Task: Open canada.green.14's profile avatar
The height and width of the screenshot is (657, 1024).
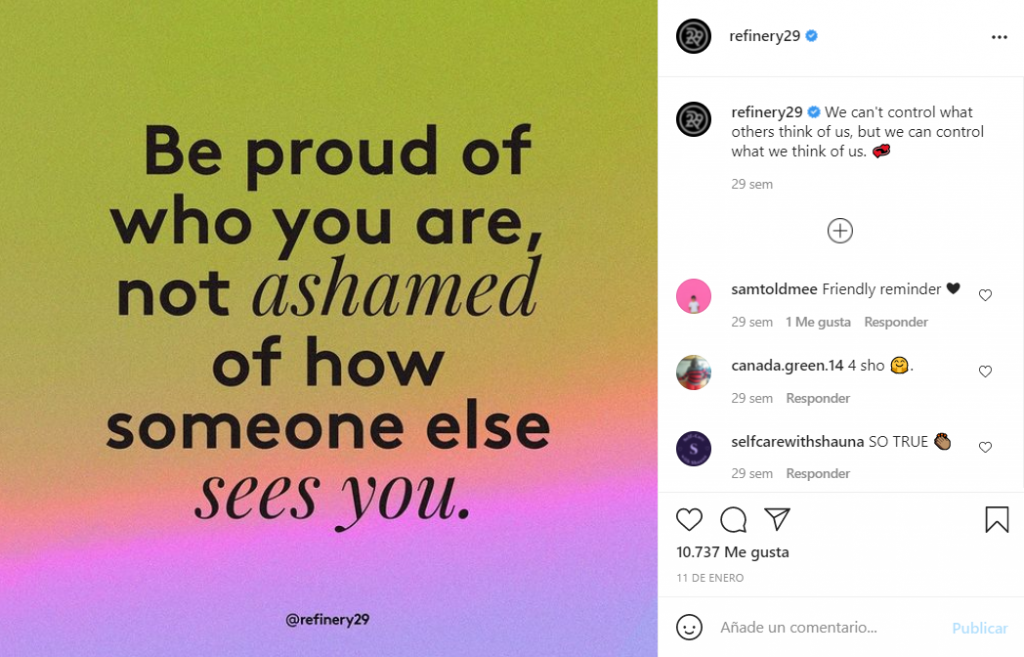Action: click(x=693, y=372)
